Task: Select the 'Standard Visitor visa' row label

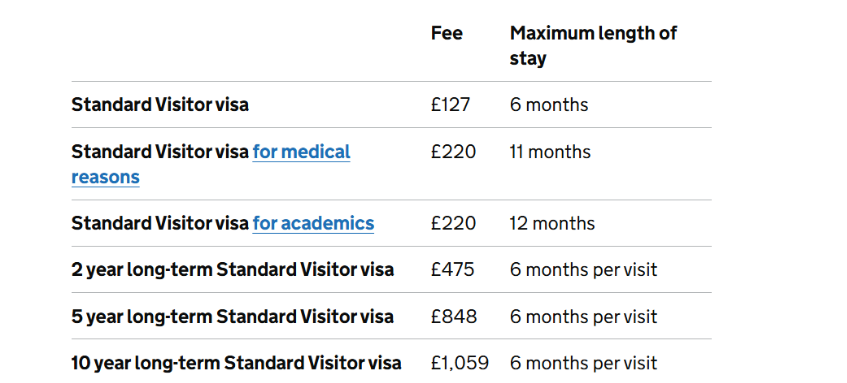Action: pos(160,105)
